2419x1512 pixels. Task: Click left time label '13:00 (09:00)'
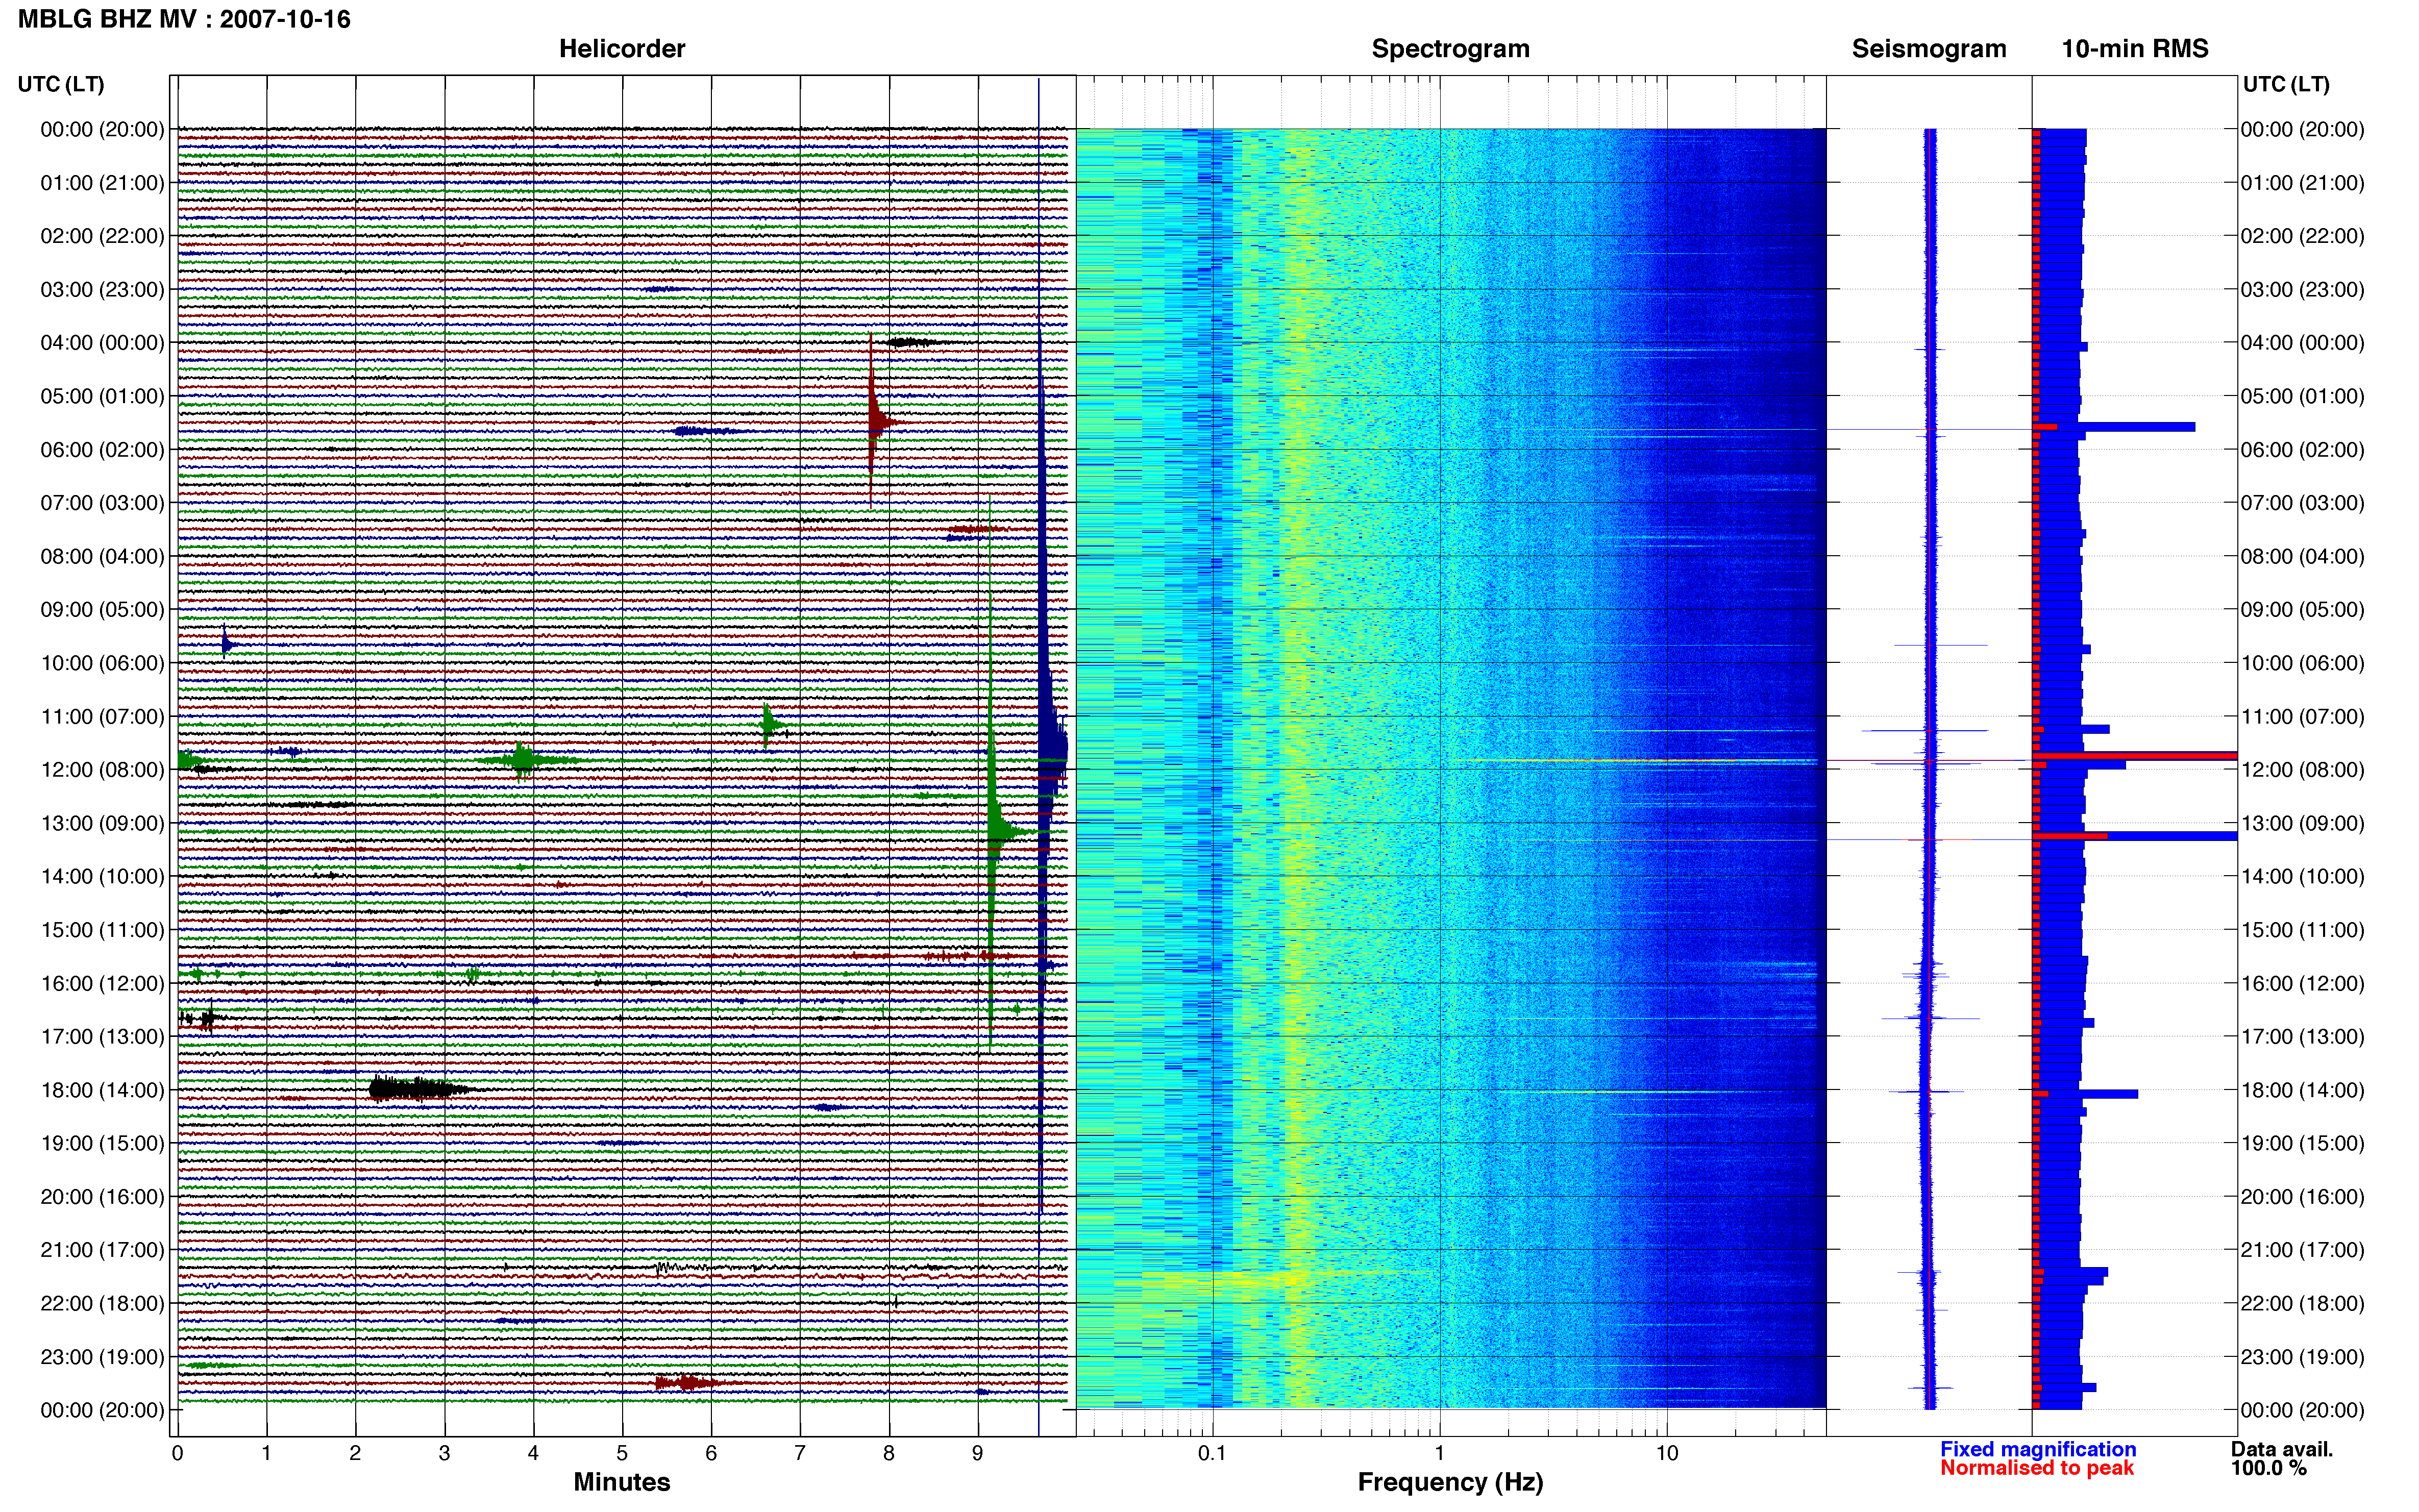(102, 823)
